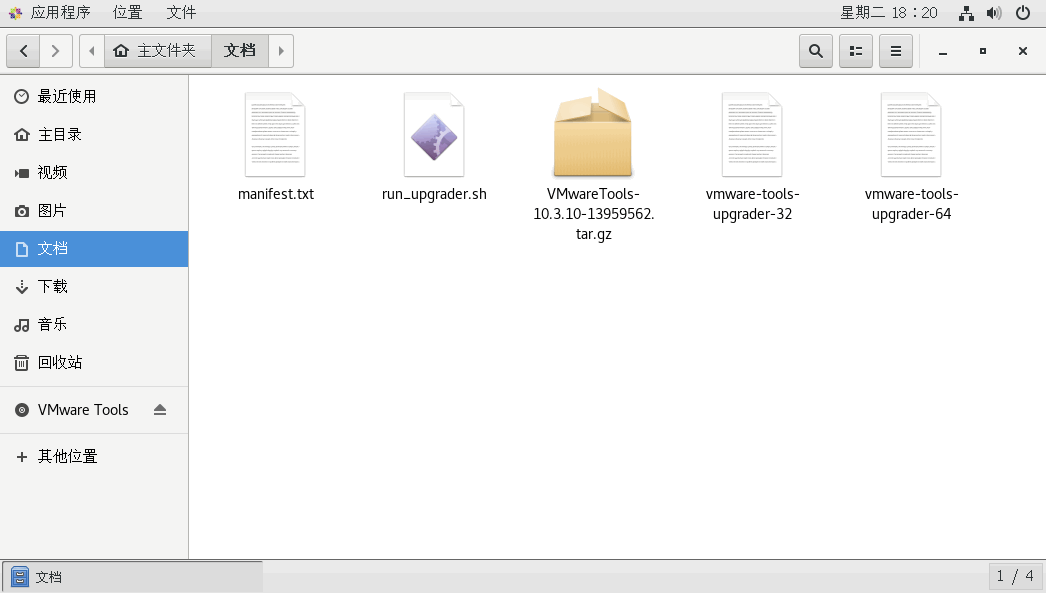
Task: Open the hamburger options menu
Action: click(896, 51)
